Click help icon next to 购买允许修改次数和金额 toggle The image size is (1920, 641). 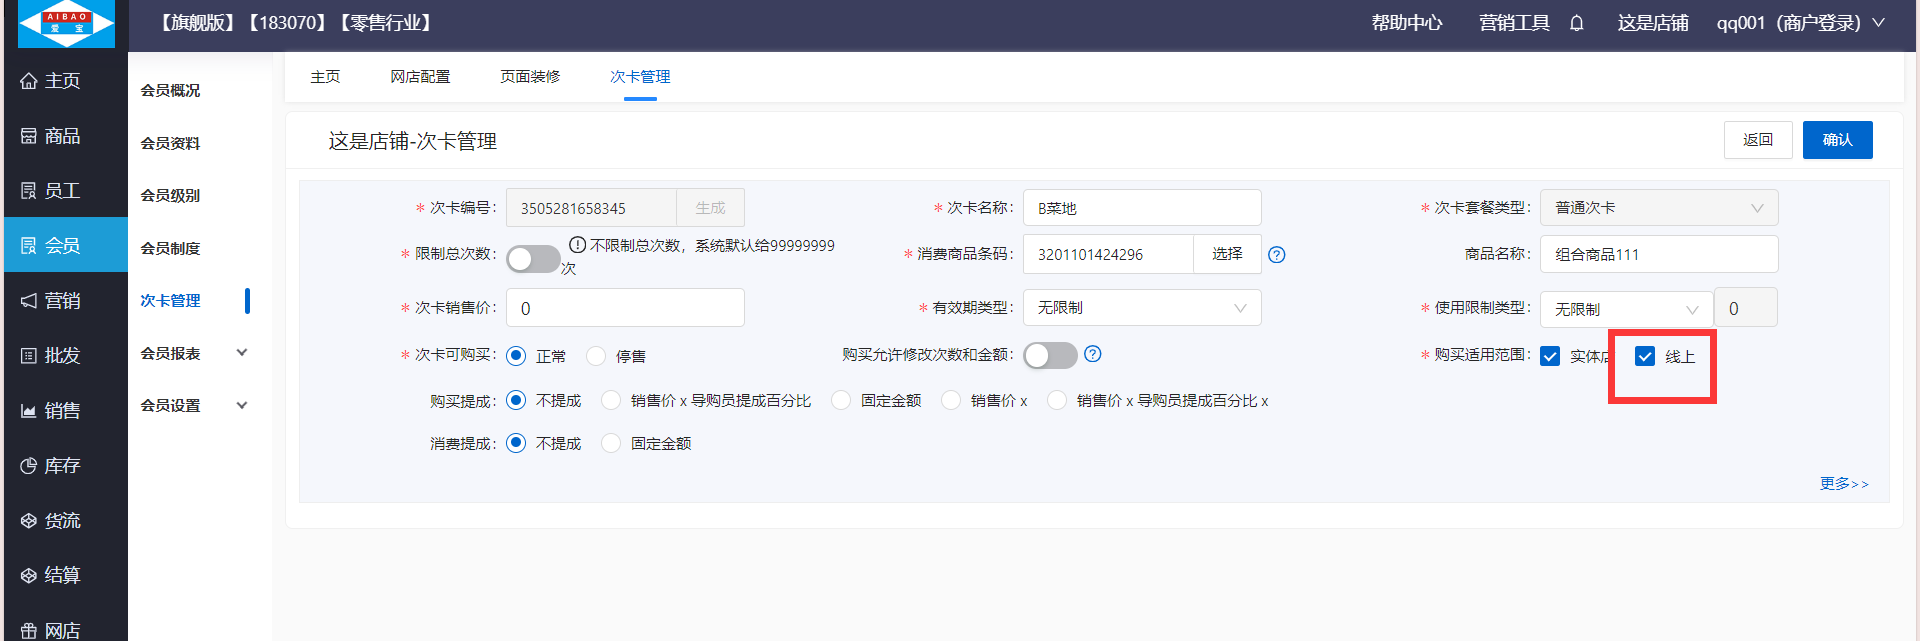point(1093,354)
